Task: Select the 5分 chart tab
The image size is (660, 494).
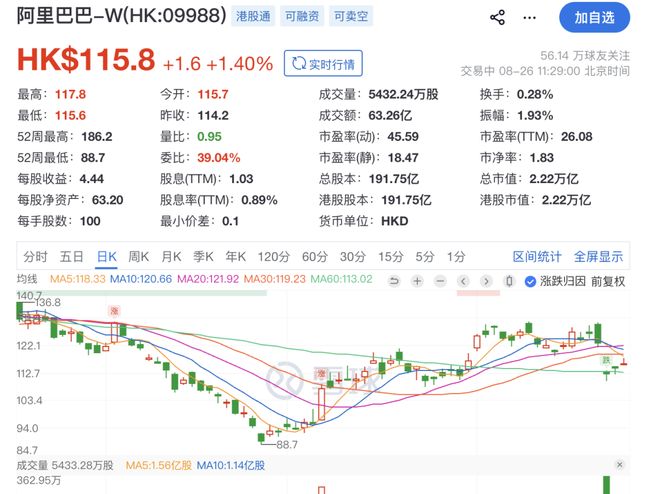Action: click(425, 256)
